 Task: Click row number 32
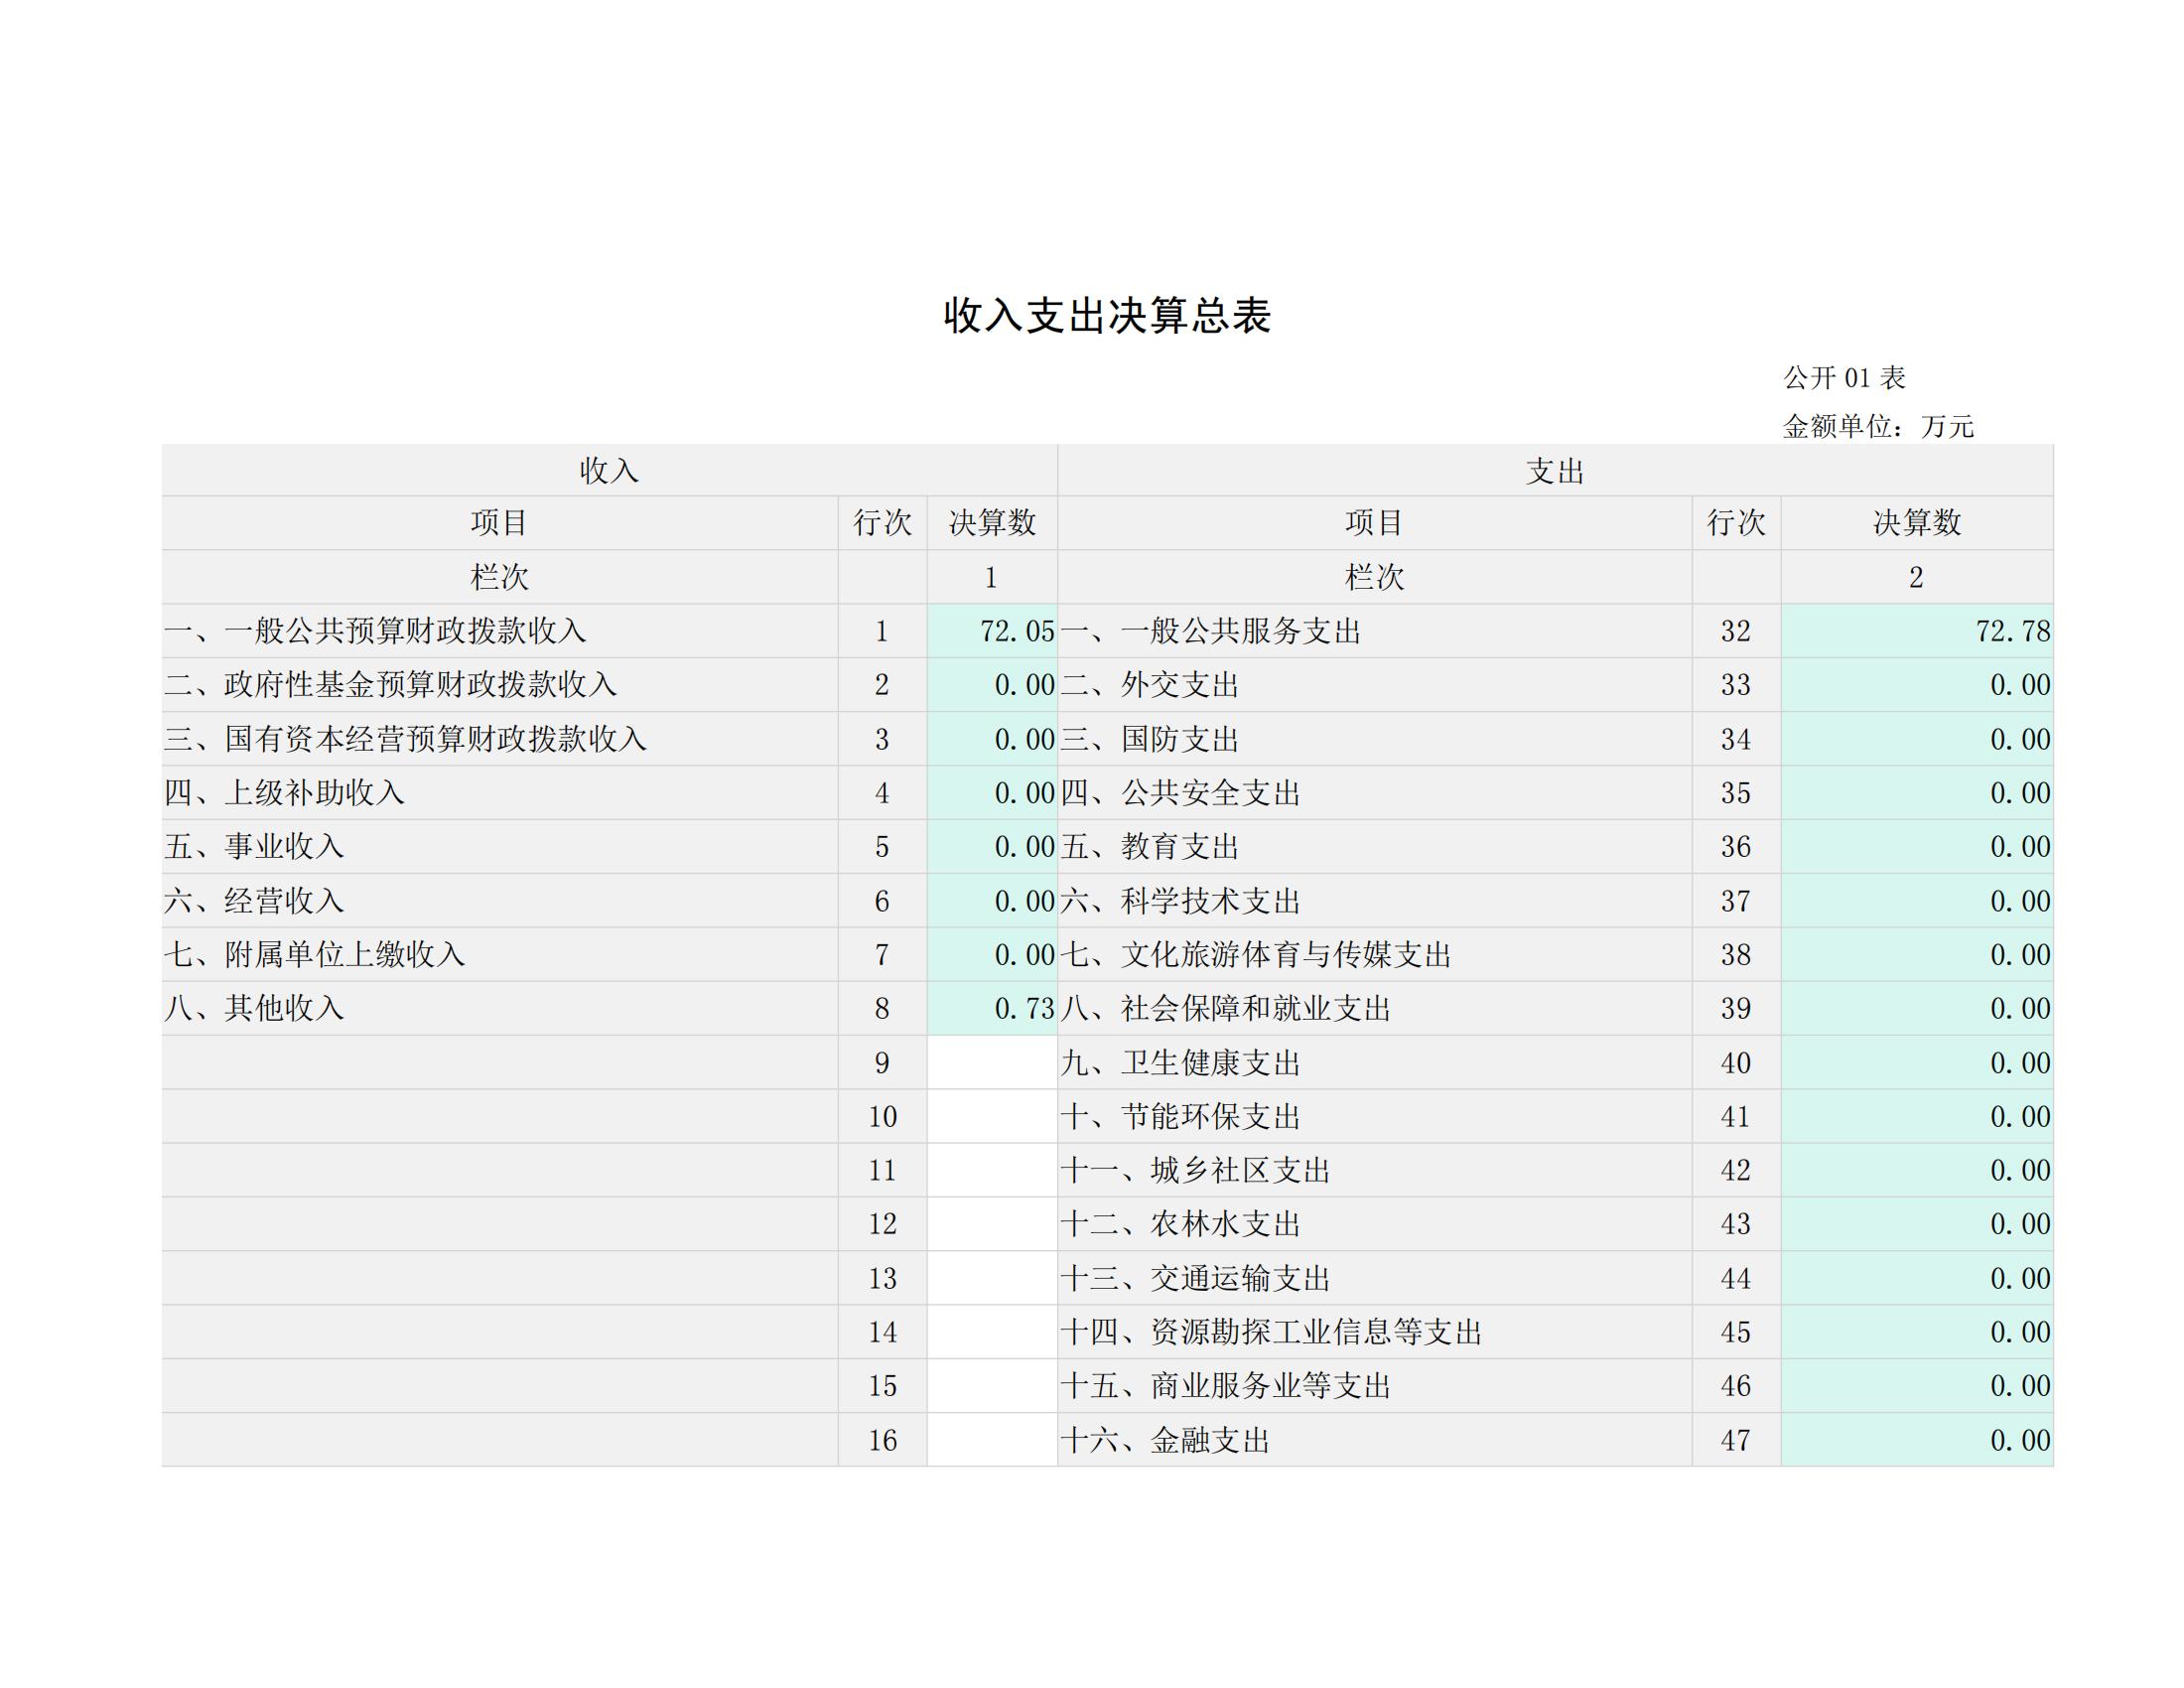point(1736,631)
